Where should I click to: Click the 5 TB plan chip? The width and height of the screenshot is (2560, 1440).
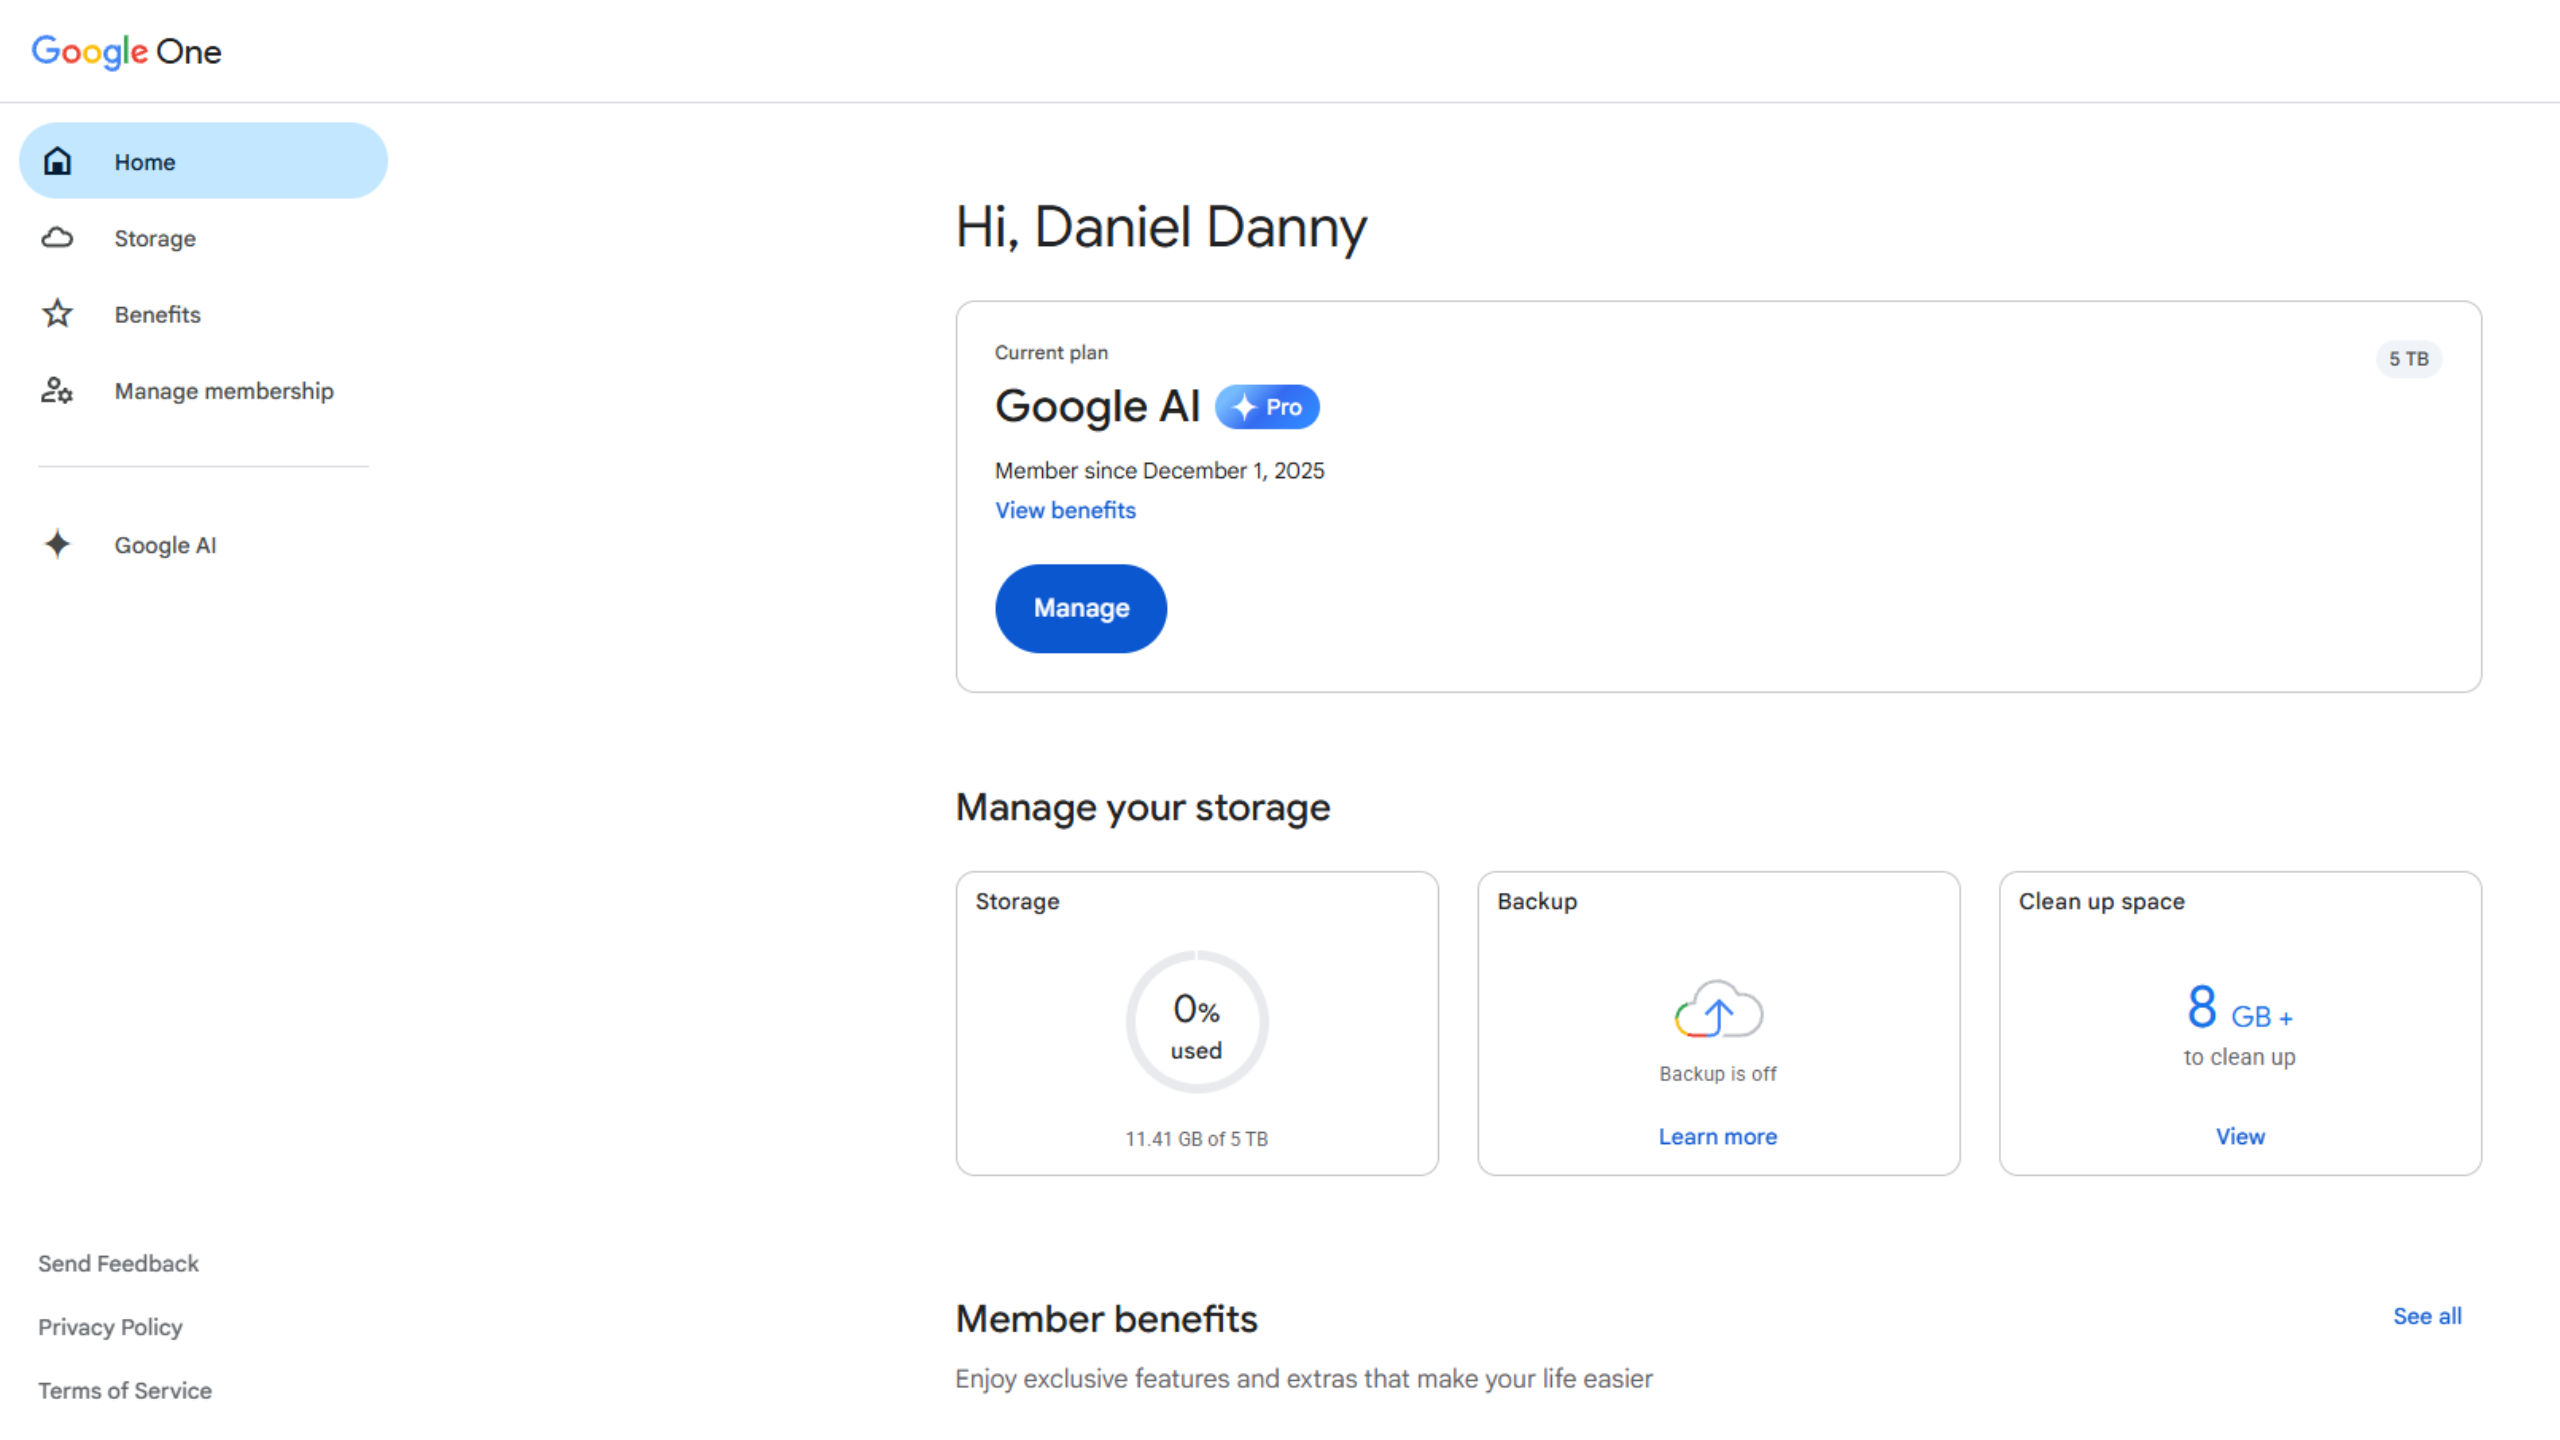tap(2408, 358)
